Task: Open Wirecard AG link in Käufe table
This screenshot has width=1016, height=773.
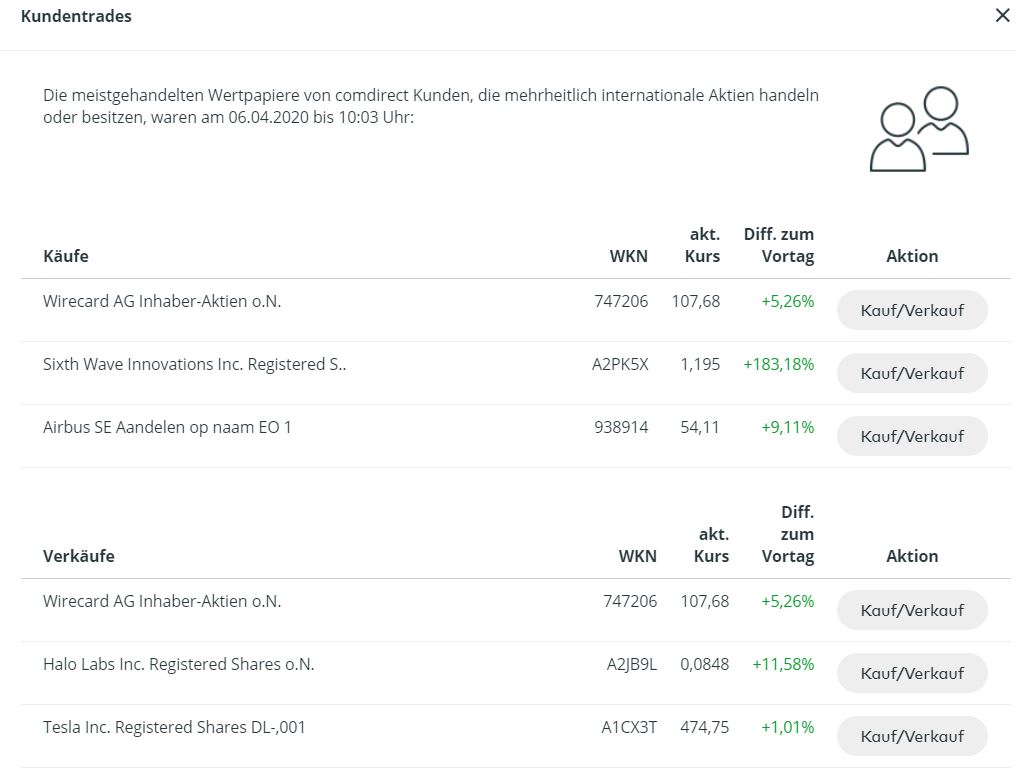Action: click(162, 301)
